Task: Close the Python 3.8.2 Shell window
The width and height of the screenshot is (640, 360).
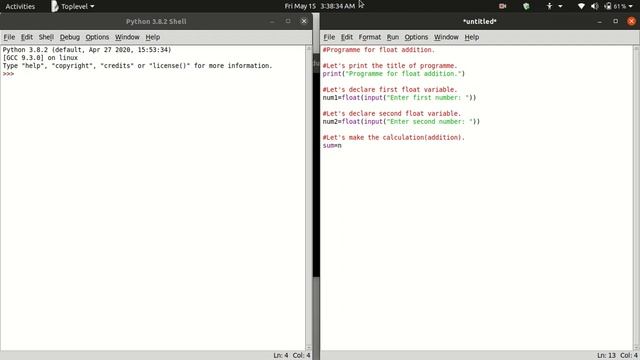Action: click(x=304, y=21)
